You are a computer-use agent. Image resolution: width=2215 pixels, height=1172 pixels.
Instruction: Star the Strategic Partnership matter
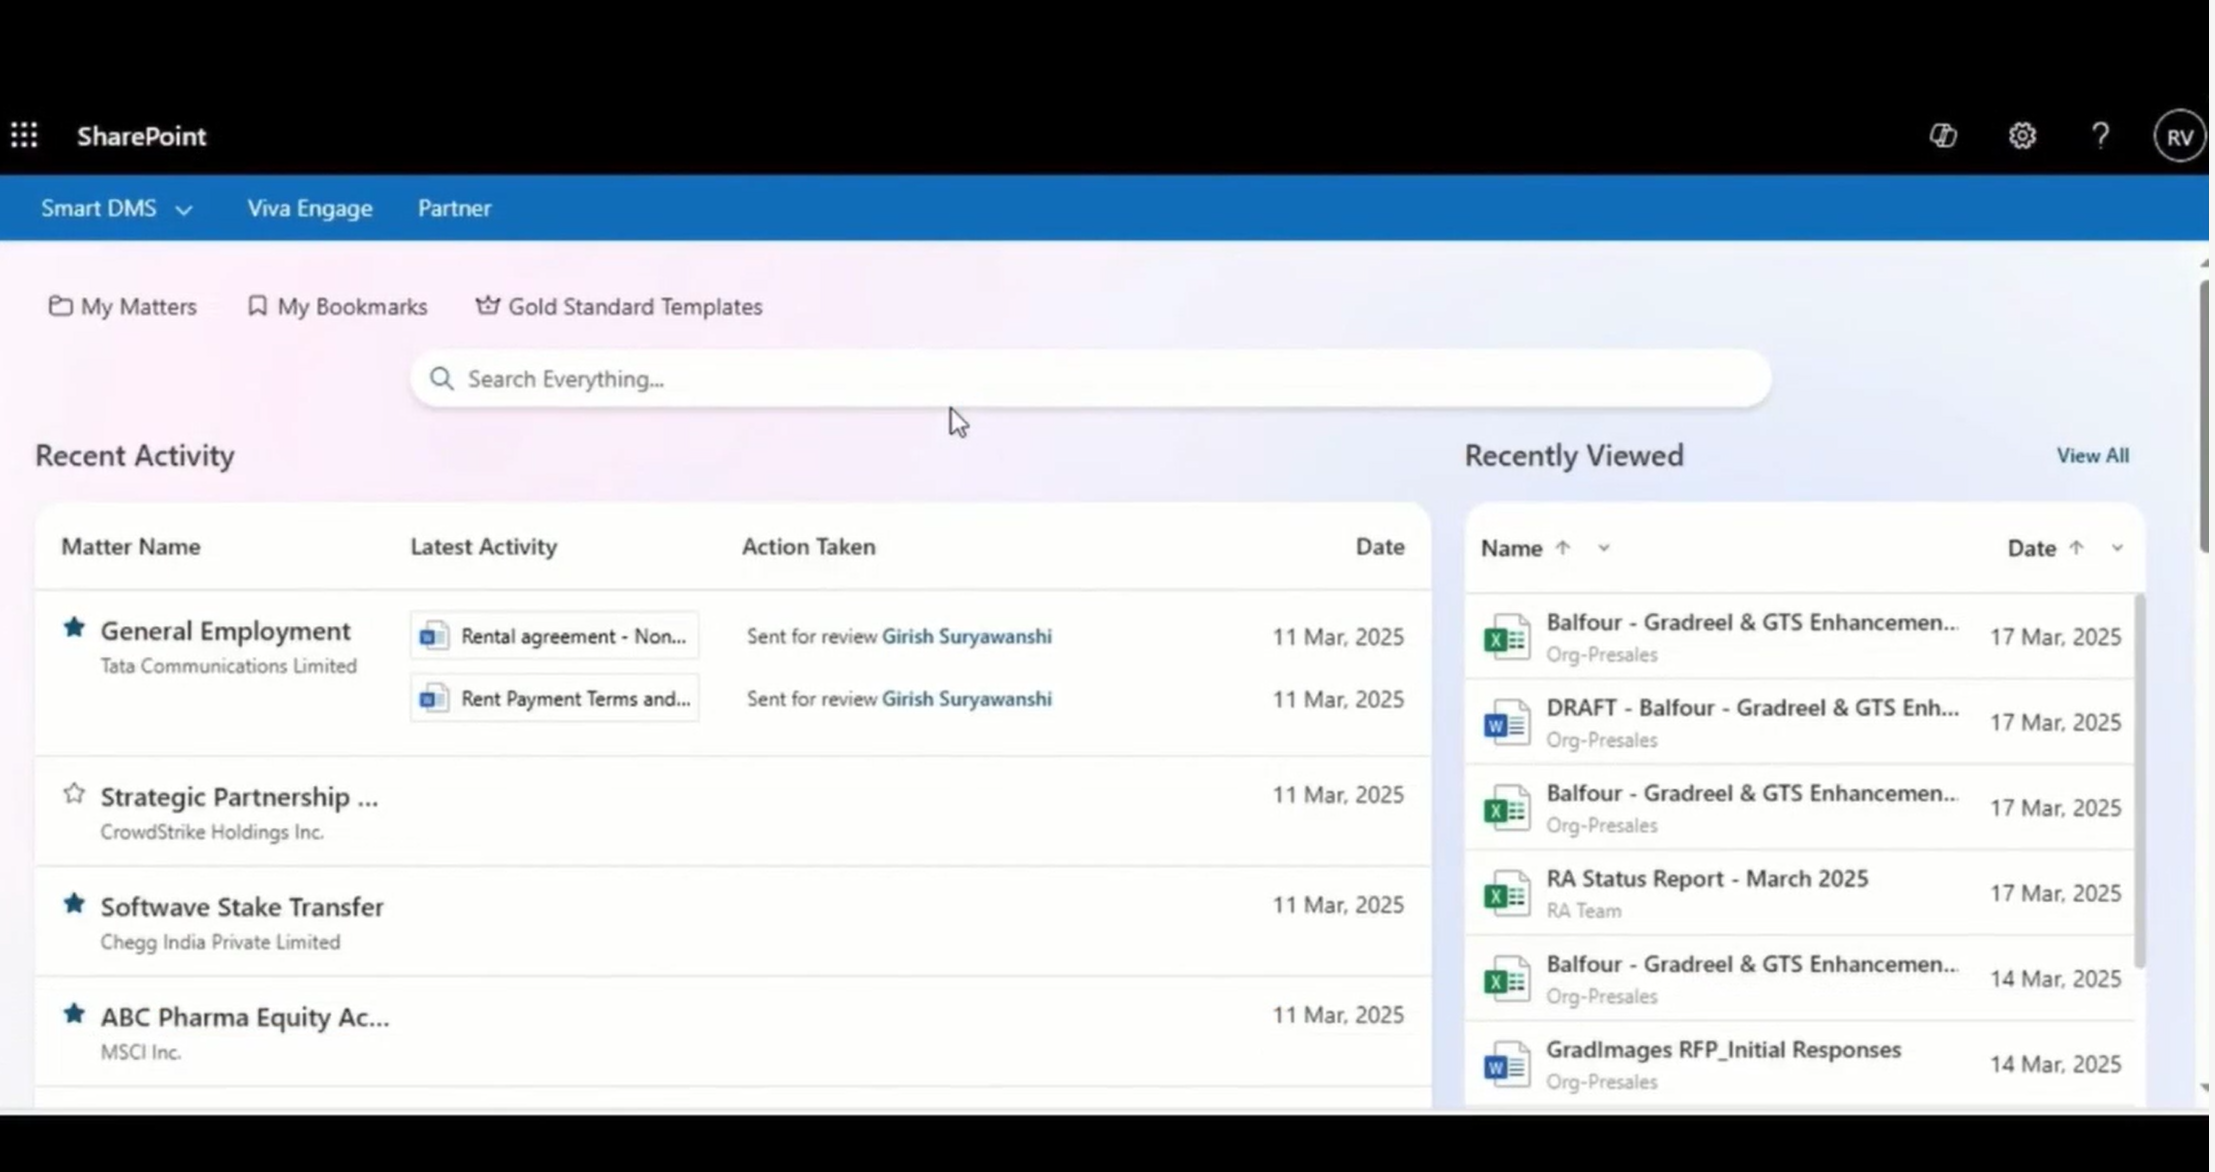pyautogui.click(x=74, y=794)
